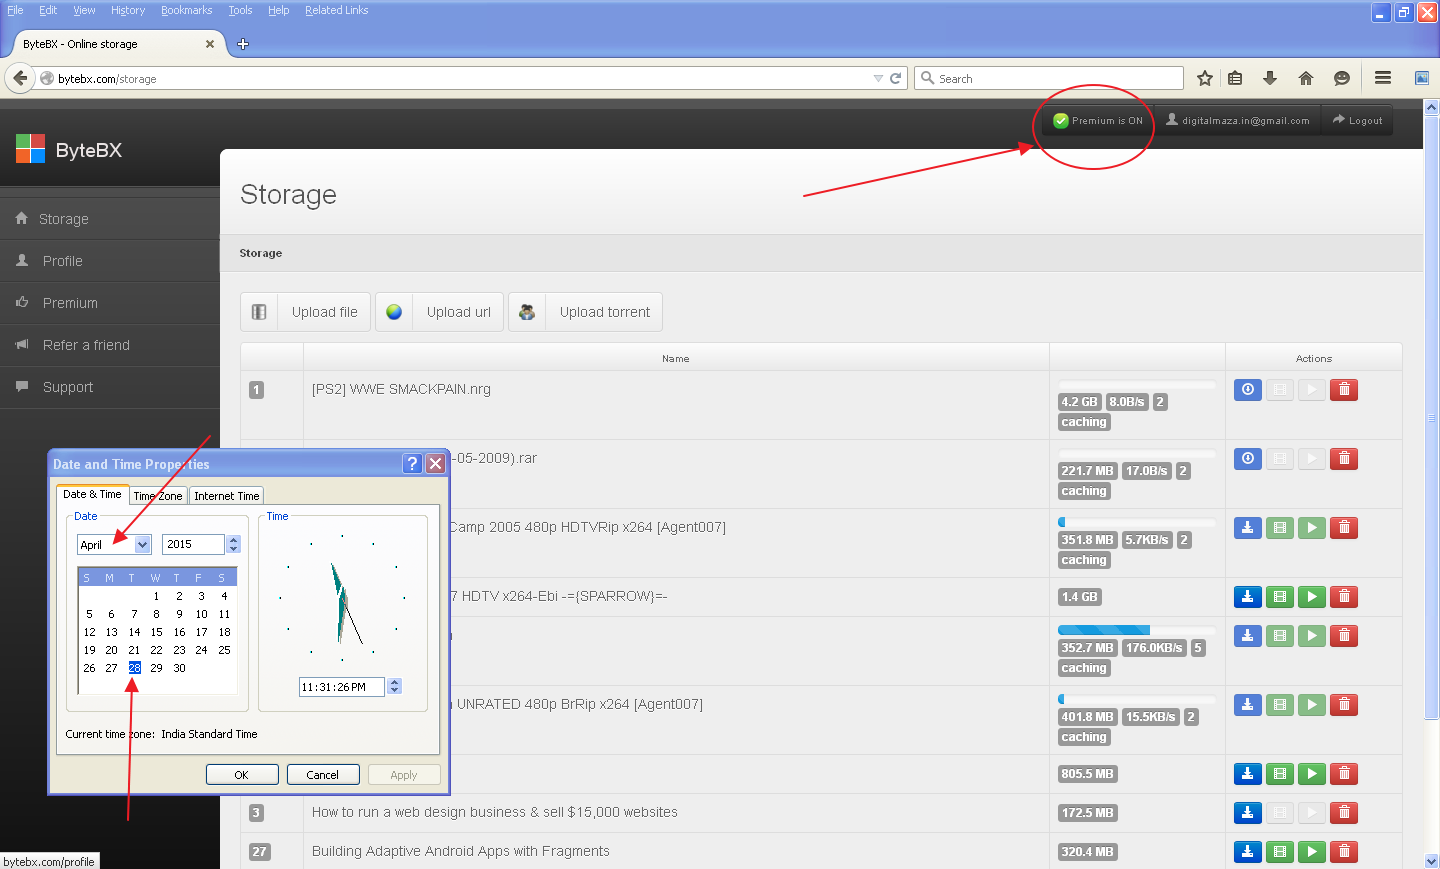Open Support in the sidebar
Viewport: 1440px width, 869px height.
110,387
